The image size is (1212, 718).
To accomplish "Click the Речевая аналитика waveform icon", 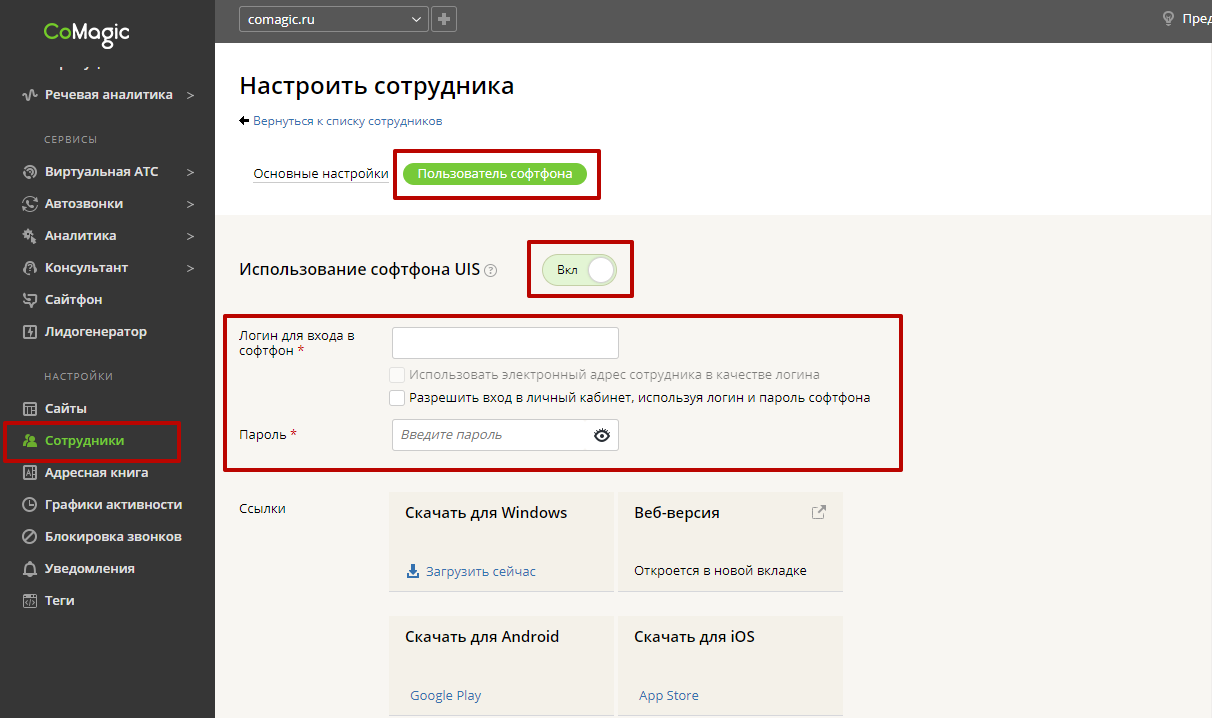I will pyautogui.click(x=30, y=95).
